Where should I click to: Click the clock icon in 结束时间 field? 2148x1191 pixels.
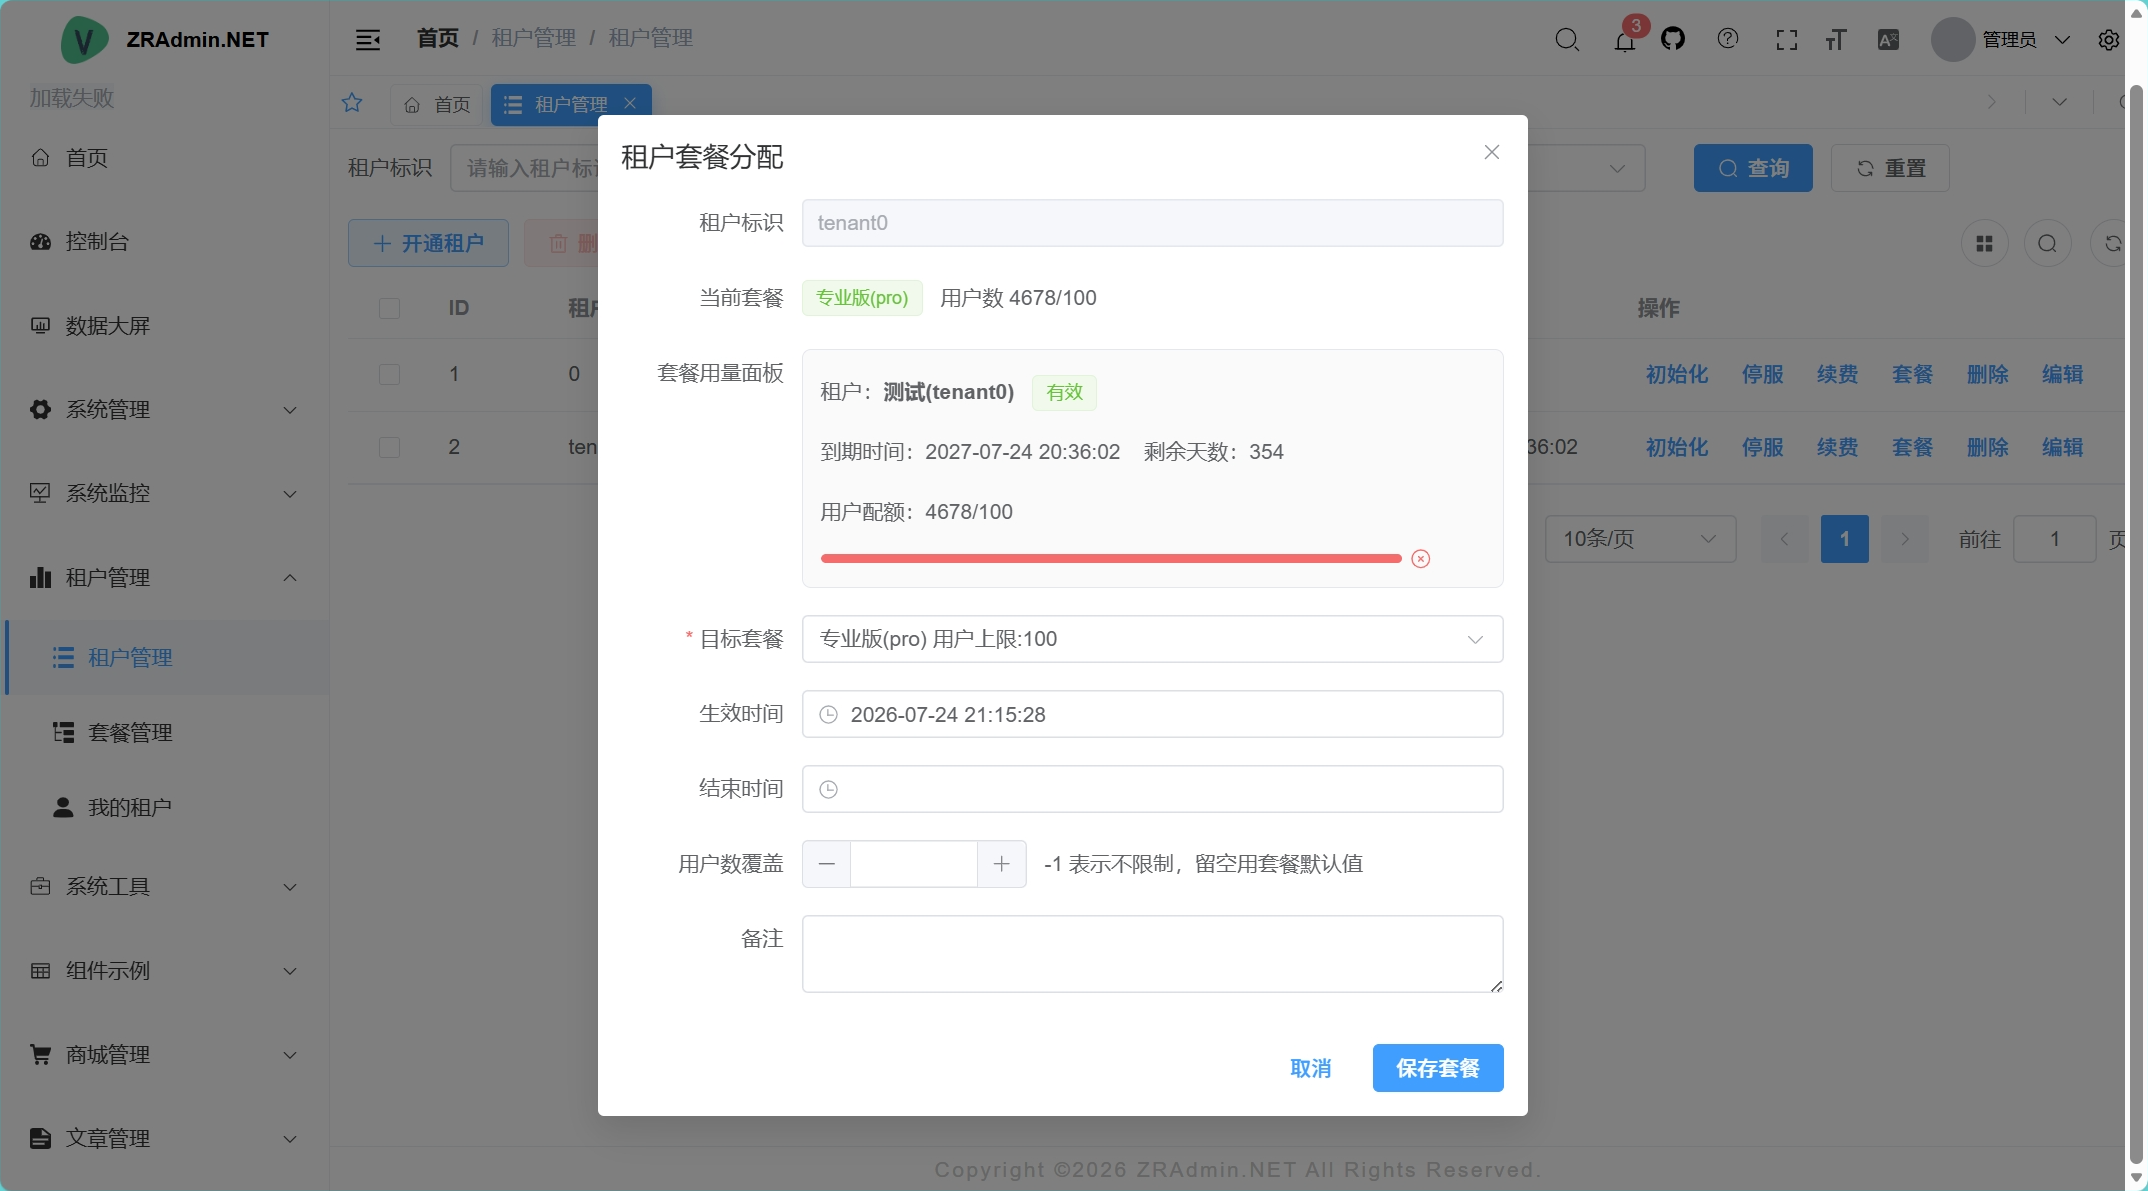tap(829, 790)
